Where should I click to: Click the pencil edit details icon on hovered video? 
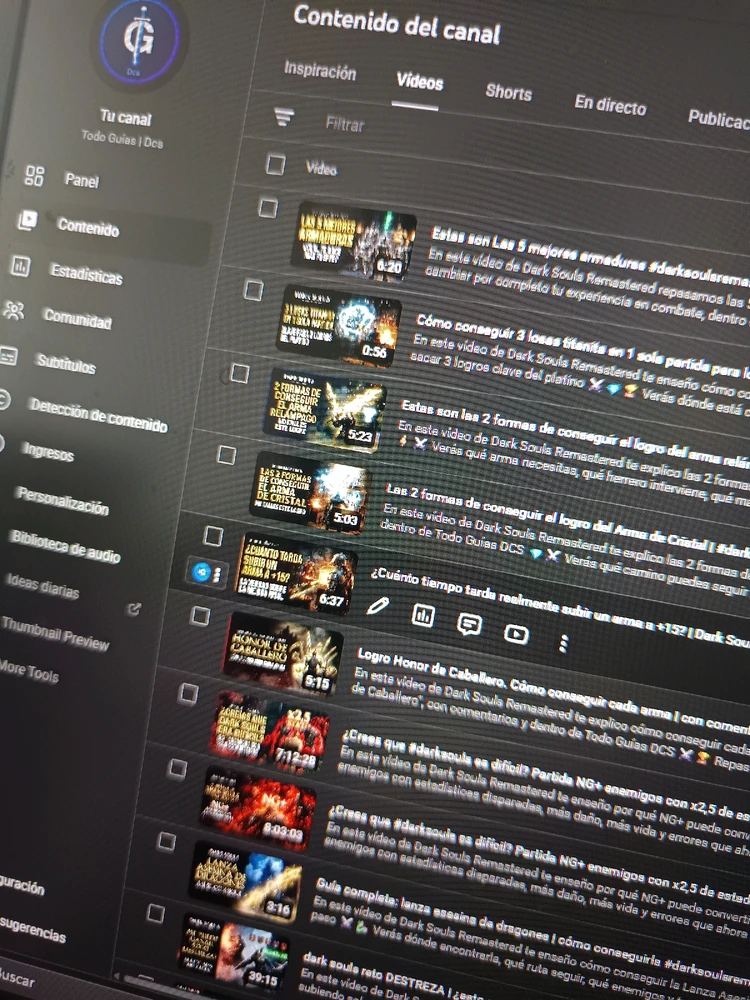[x=378, y=605]
